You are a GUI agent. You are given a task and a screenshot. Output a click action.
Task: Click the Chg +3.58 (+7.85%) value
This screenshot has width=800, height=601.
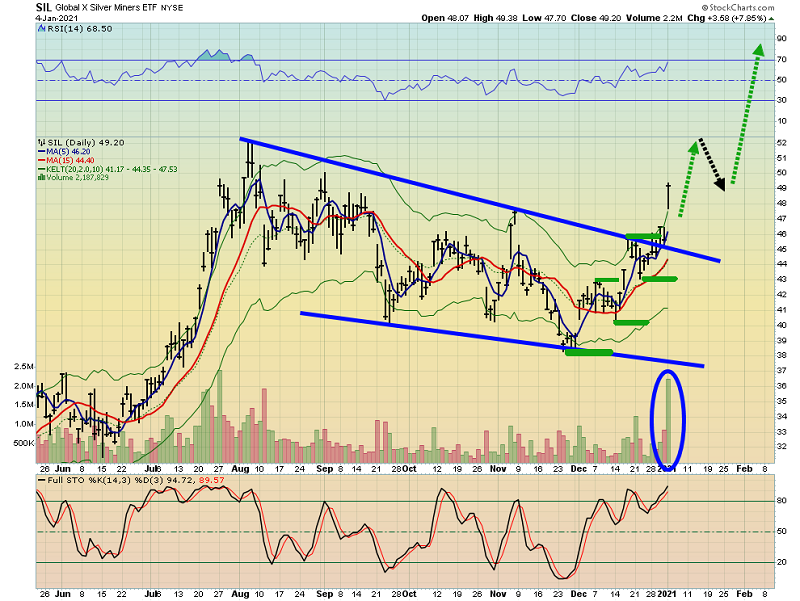point(727,18)
